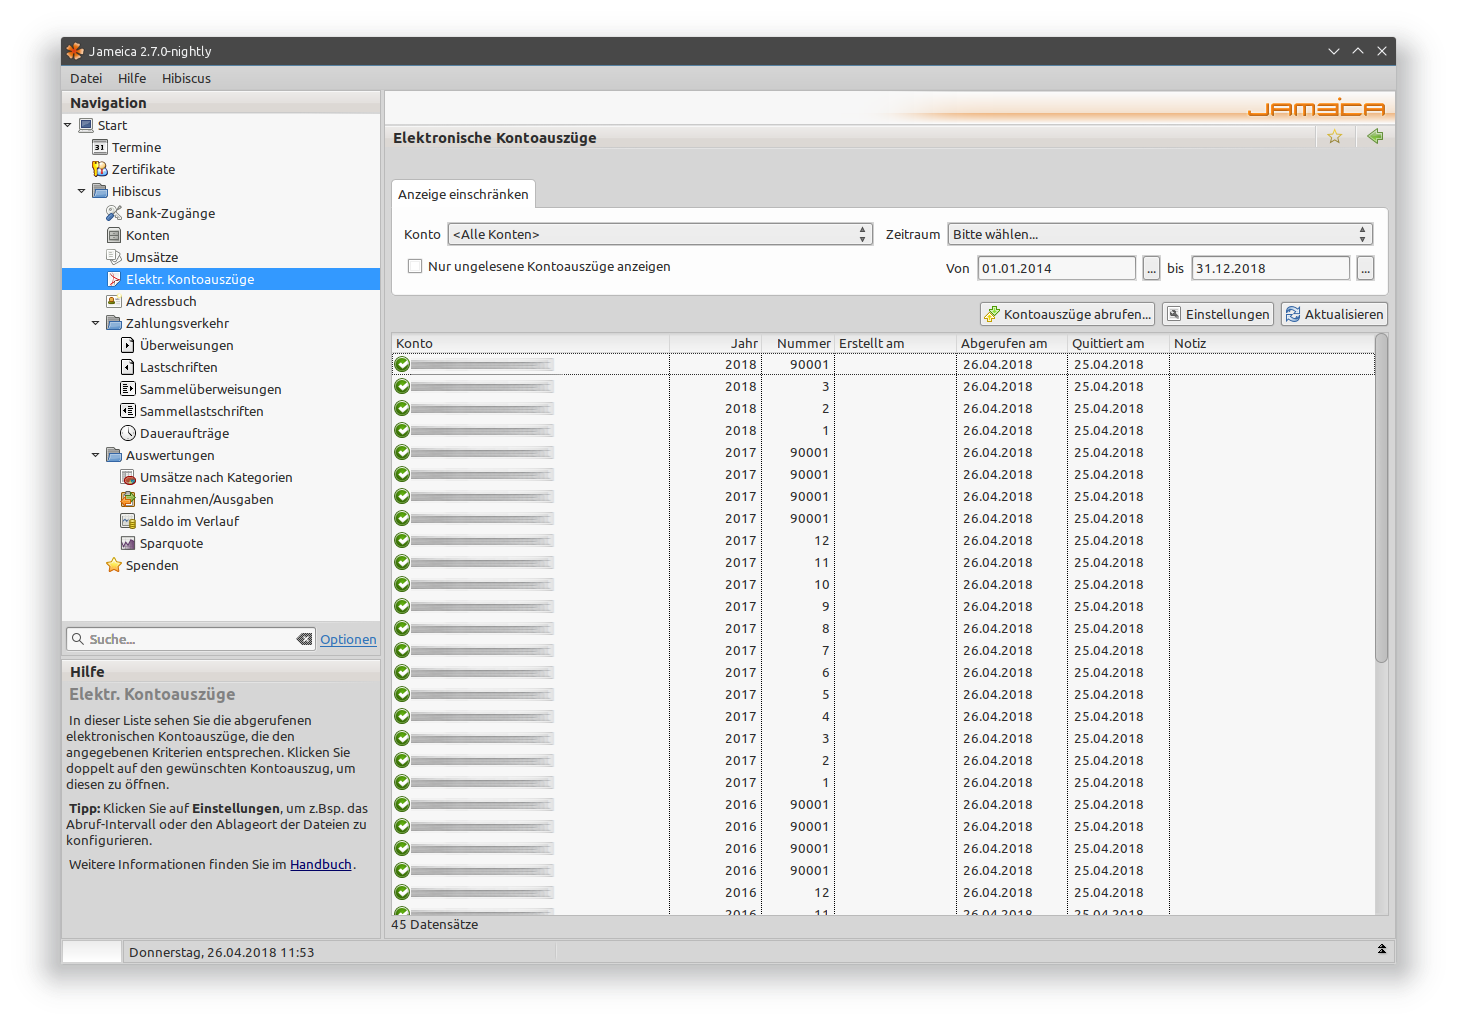Sort by 'Quittiert am' column header
1457x1025 pixels.
[x=1118, y=343]
